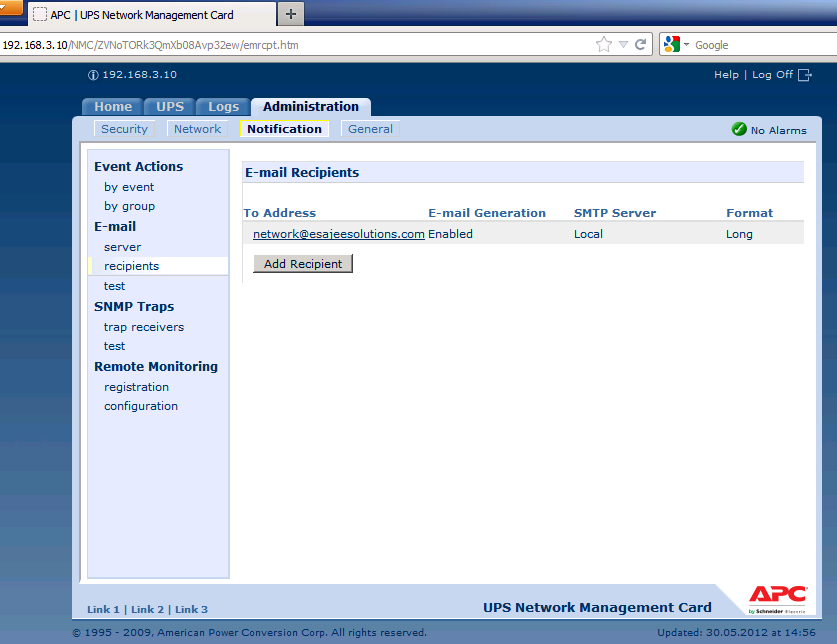The height and width of the screenshot is (644, 837).
Task: Click the Remote Monitoring sidebar heading
Action: [x=156, y=366]
